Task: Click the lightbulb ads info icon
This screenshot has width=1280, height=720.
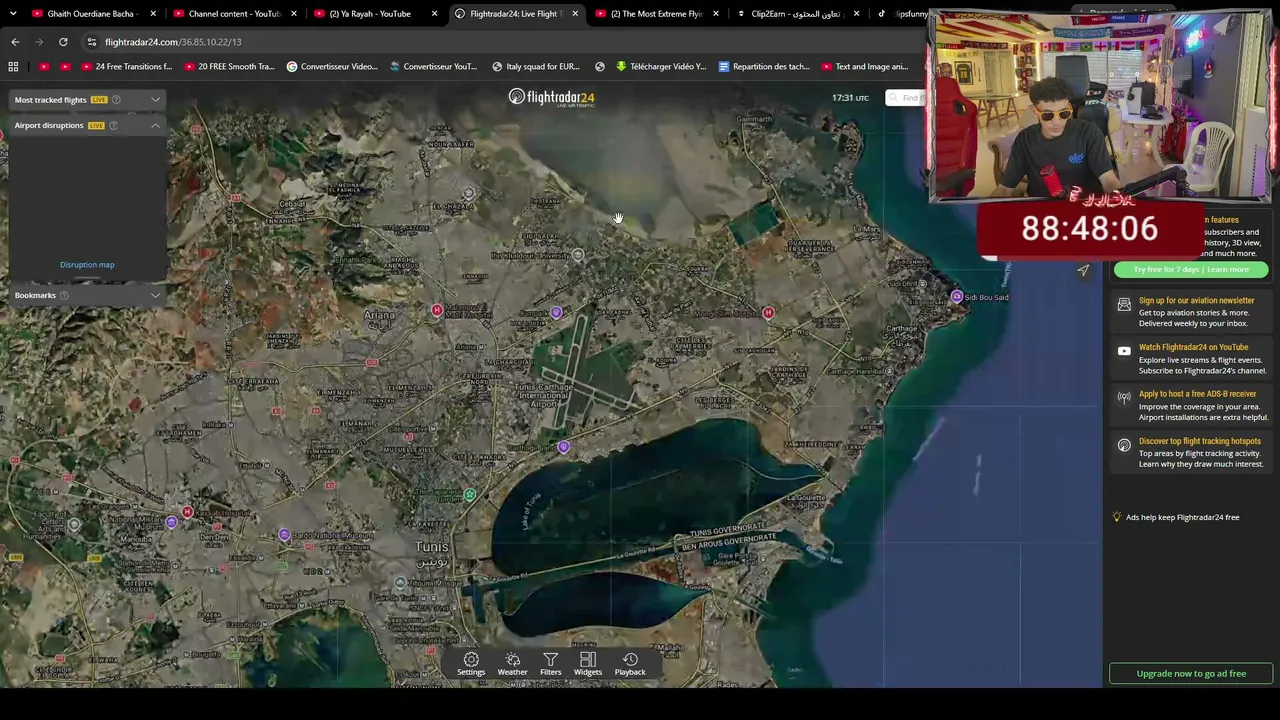Action: coord(1117,517)
